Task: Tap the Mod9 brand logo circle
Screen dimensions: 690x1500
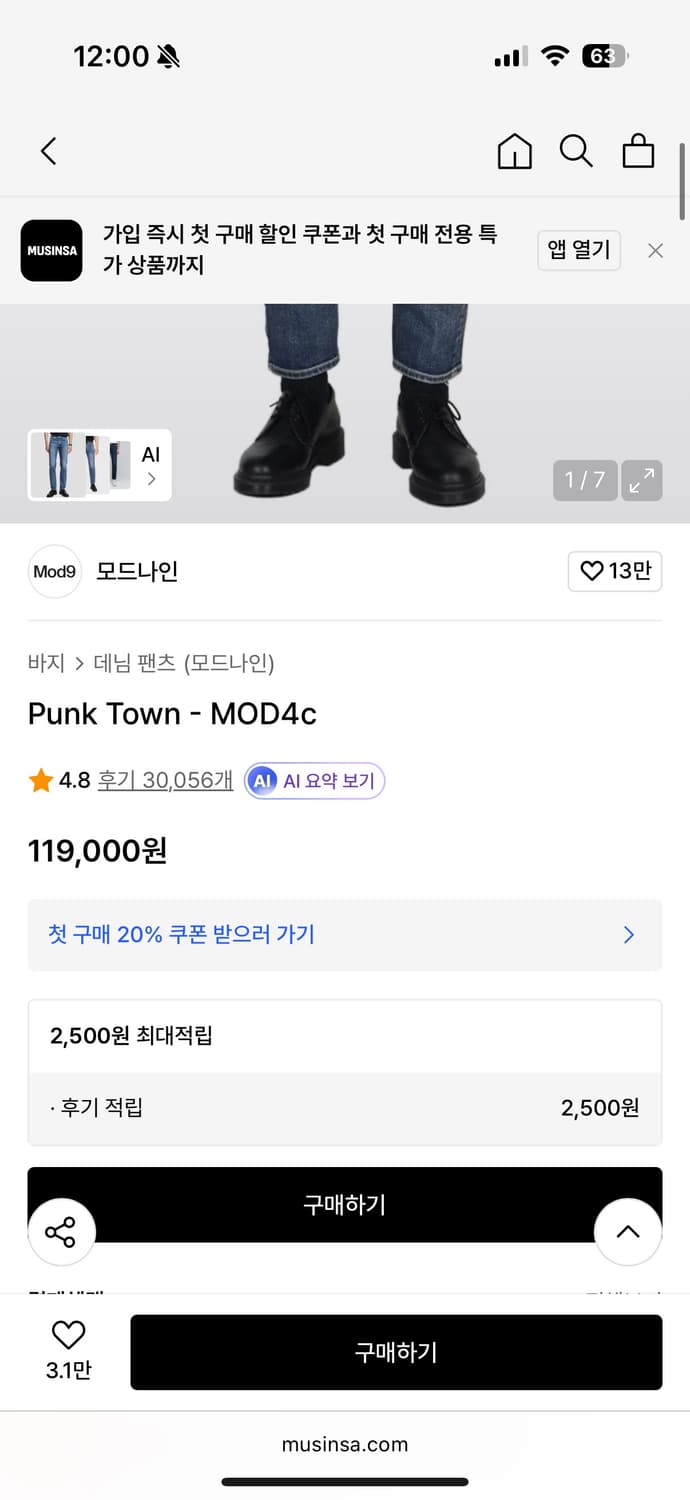Action: [x=54, y=571]
